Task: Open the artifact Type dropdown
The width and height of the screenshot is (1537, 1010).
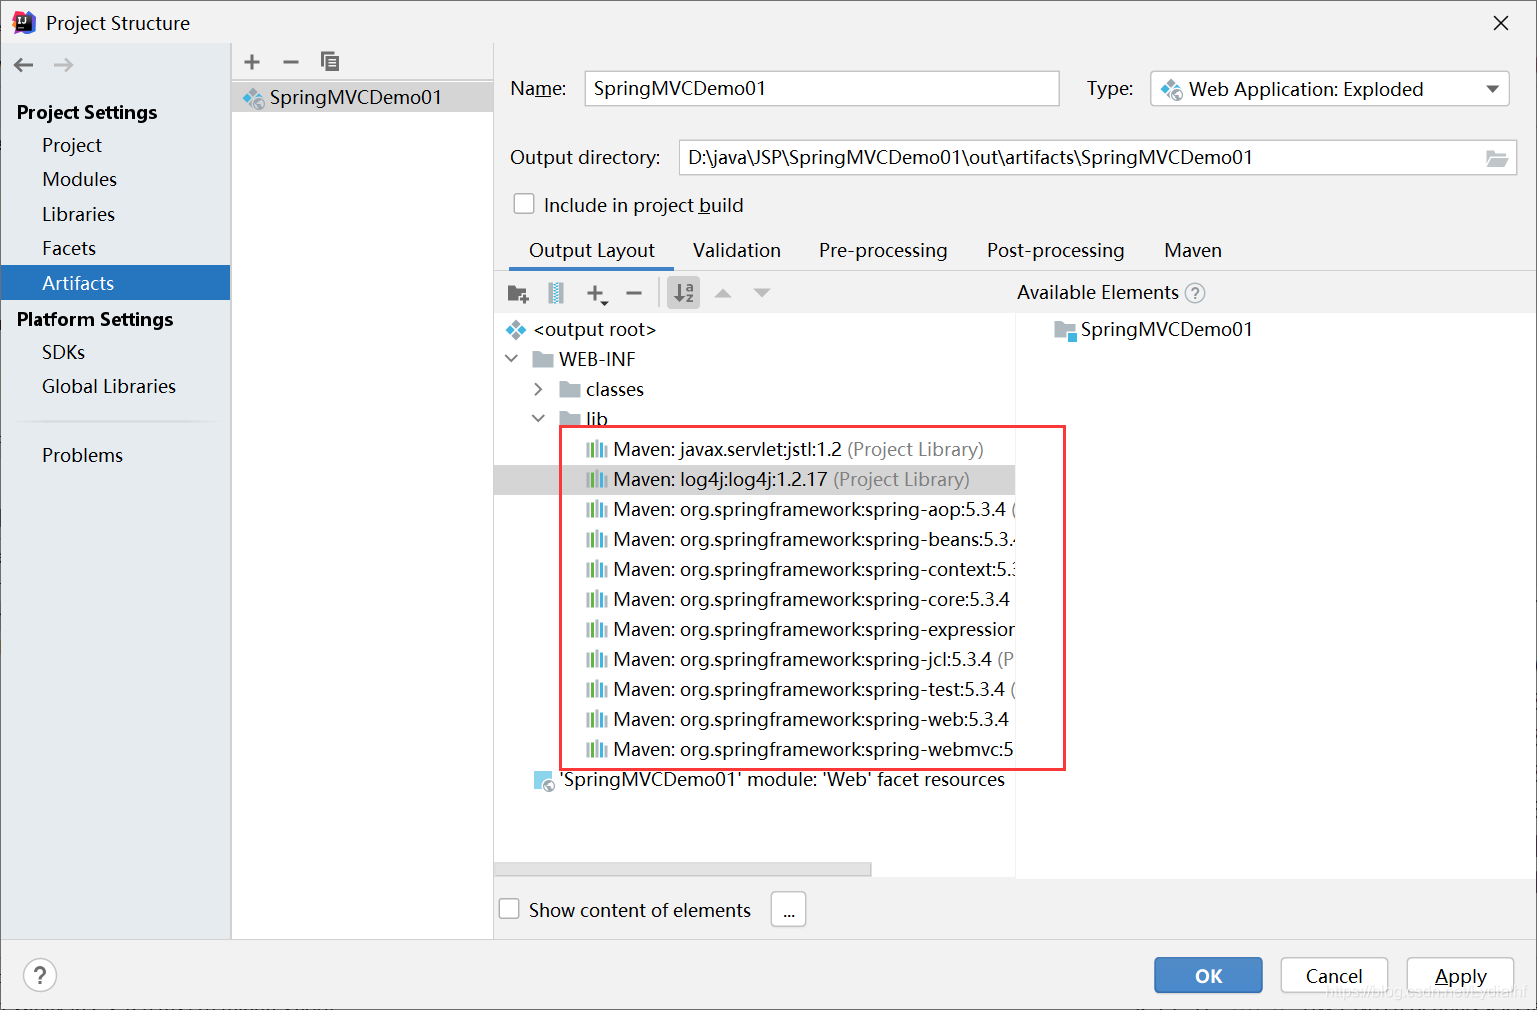Action: click(x=1330, y=89)
